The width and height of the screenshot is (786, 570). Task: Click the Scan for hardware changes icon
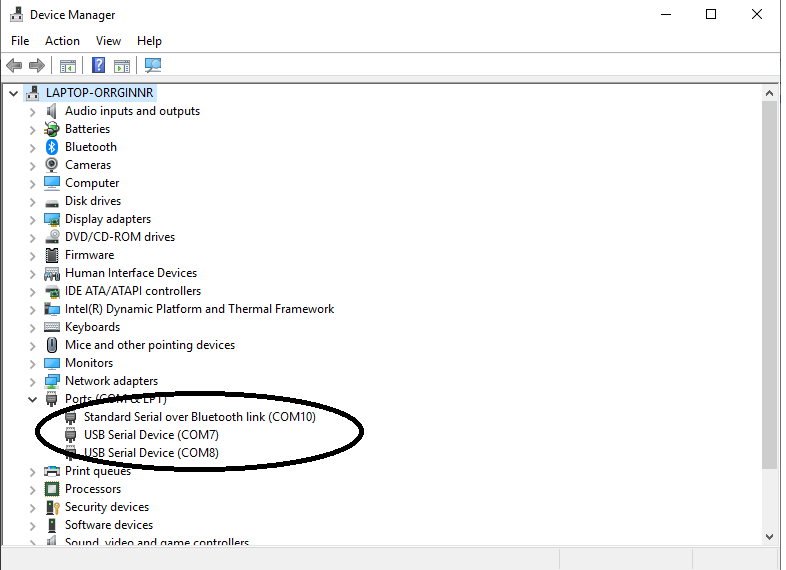(153, 66)
